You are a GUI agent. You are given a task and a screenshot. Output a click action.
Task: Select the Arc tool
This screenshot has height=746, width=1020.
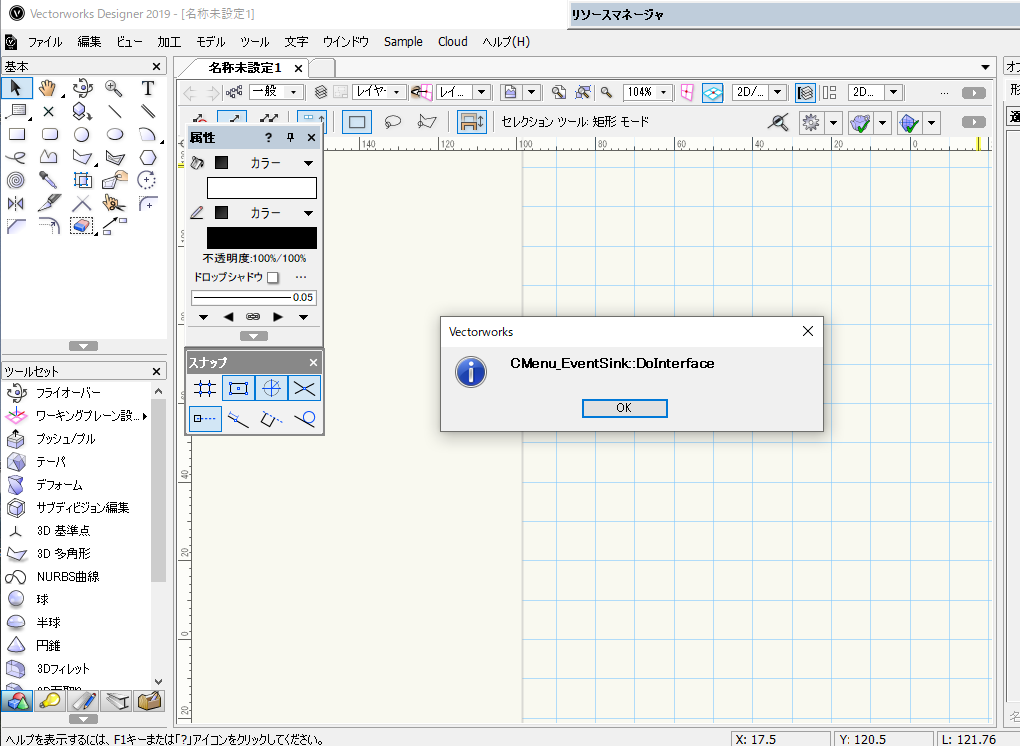148,135
